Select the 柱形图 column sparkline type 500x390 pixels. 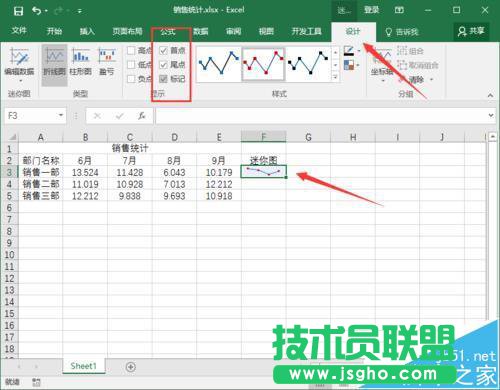click(80, 61)
